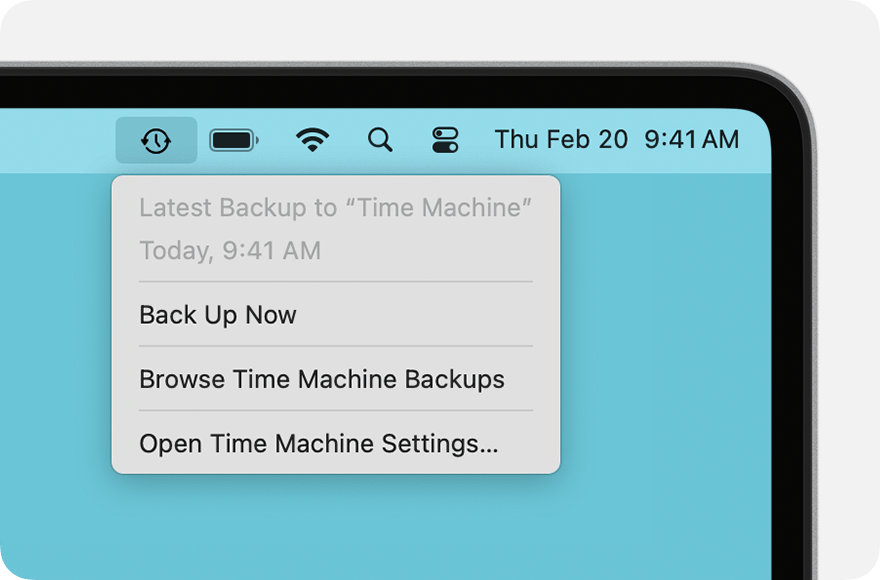Select Back Up Now from the menu
The image size is (880, 580).
(x=218, y=315)
